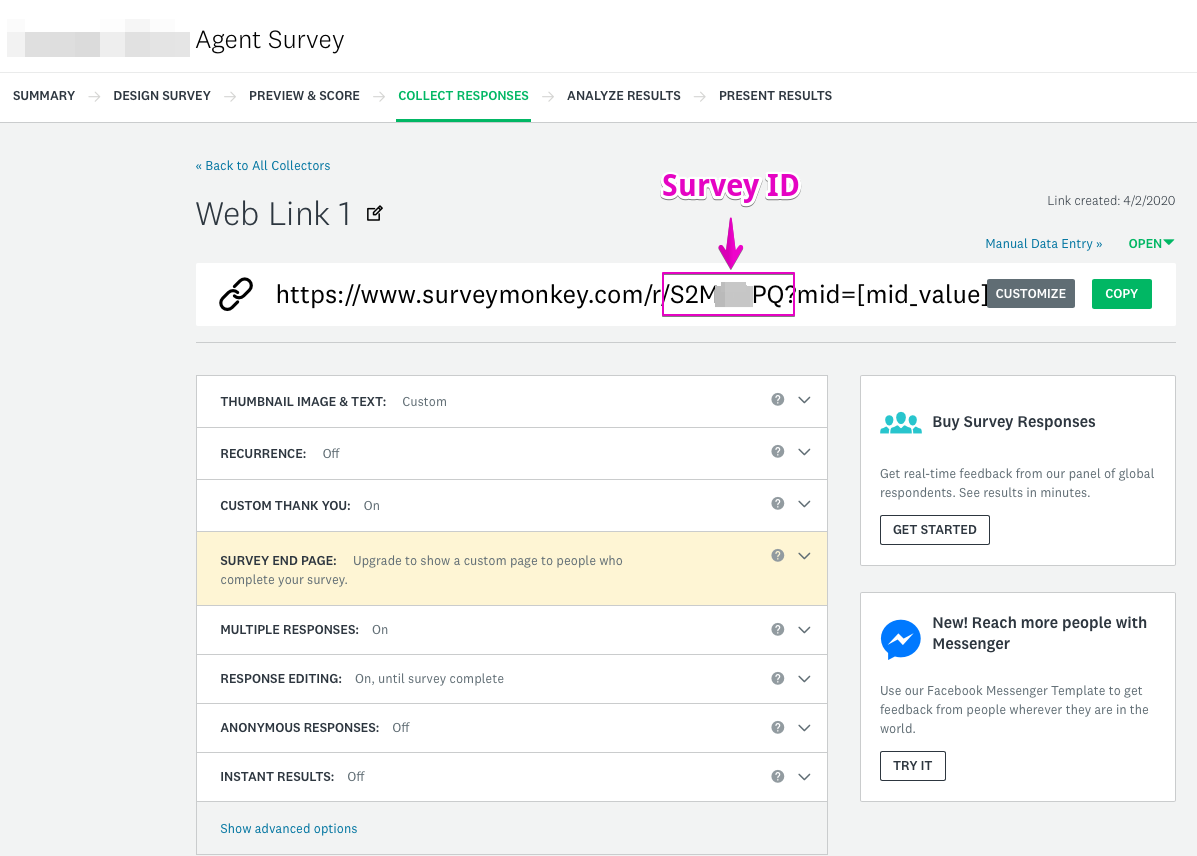This screenshot has width=1197, height=856.
Task: Open the OPEN status dropdown
Action: (1150, 244)
